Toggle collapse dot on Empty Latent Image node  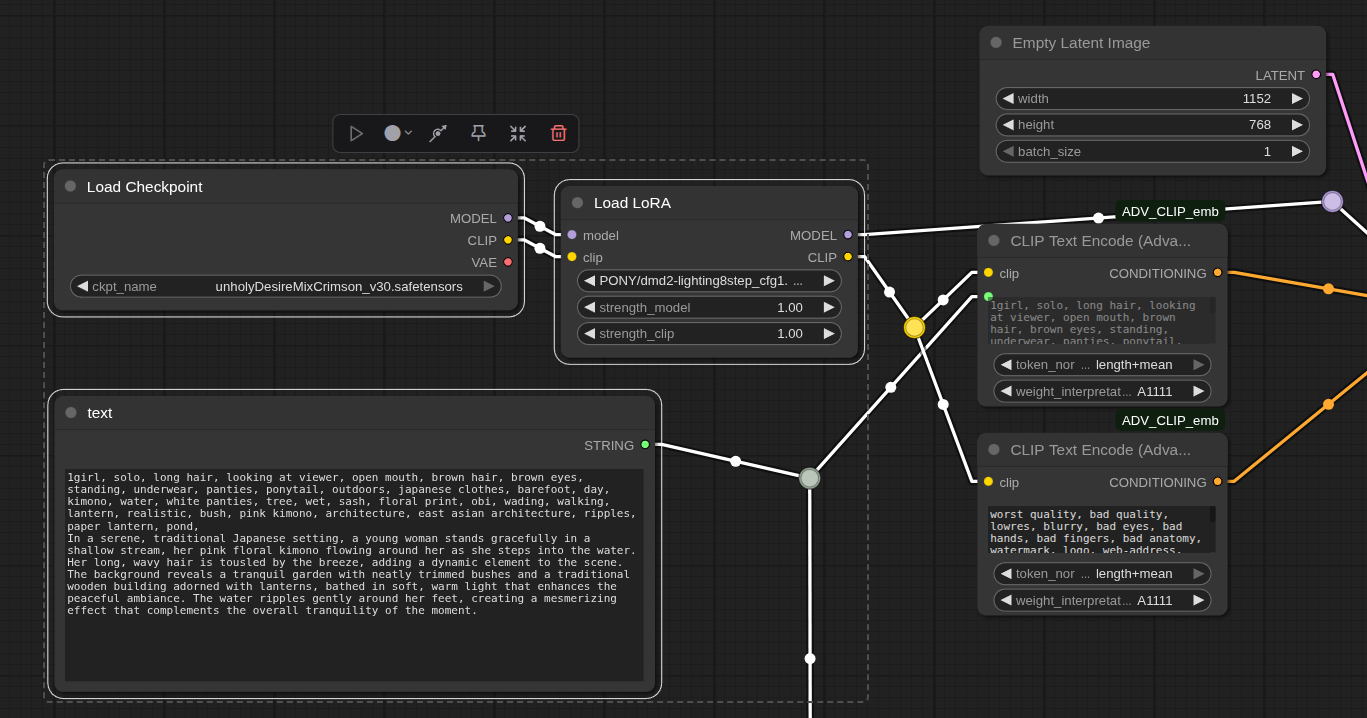996,42
